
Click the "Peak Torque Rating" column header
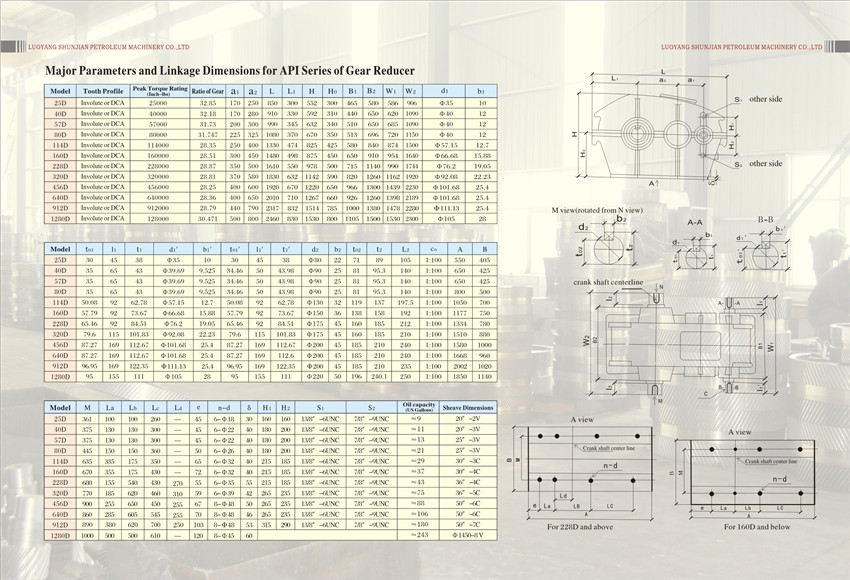(160, 91)
